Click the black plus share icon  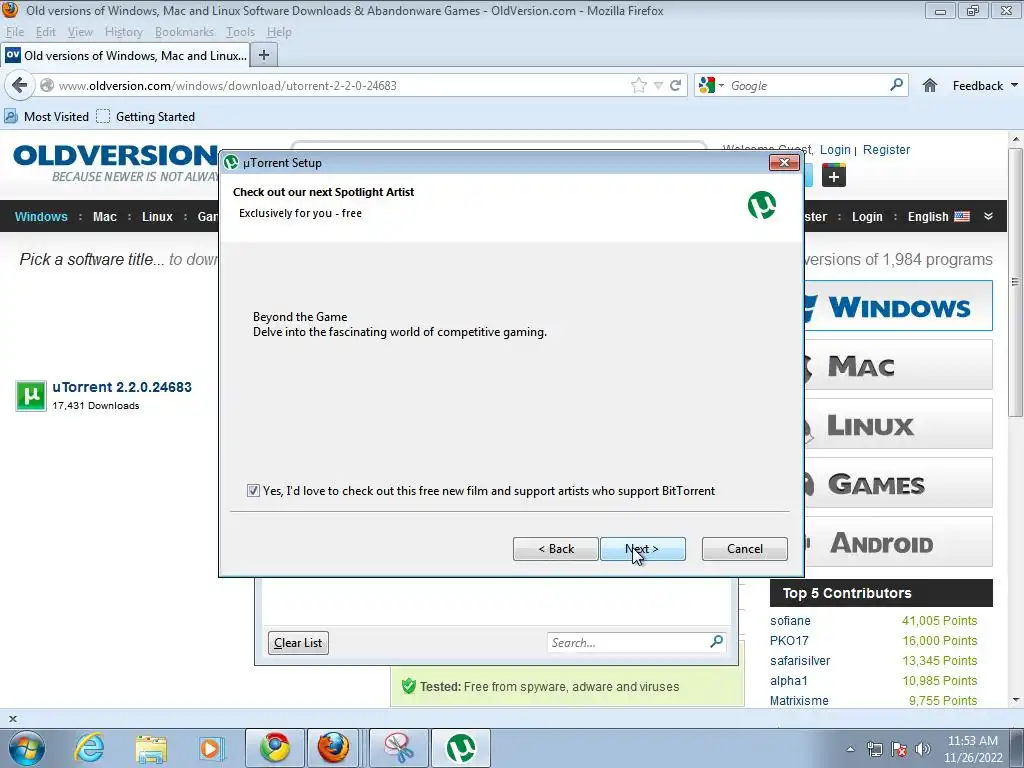[x=833, y=176]
